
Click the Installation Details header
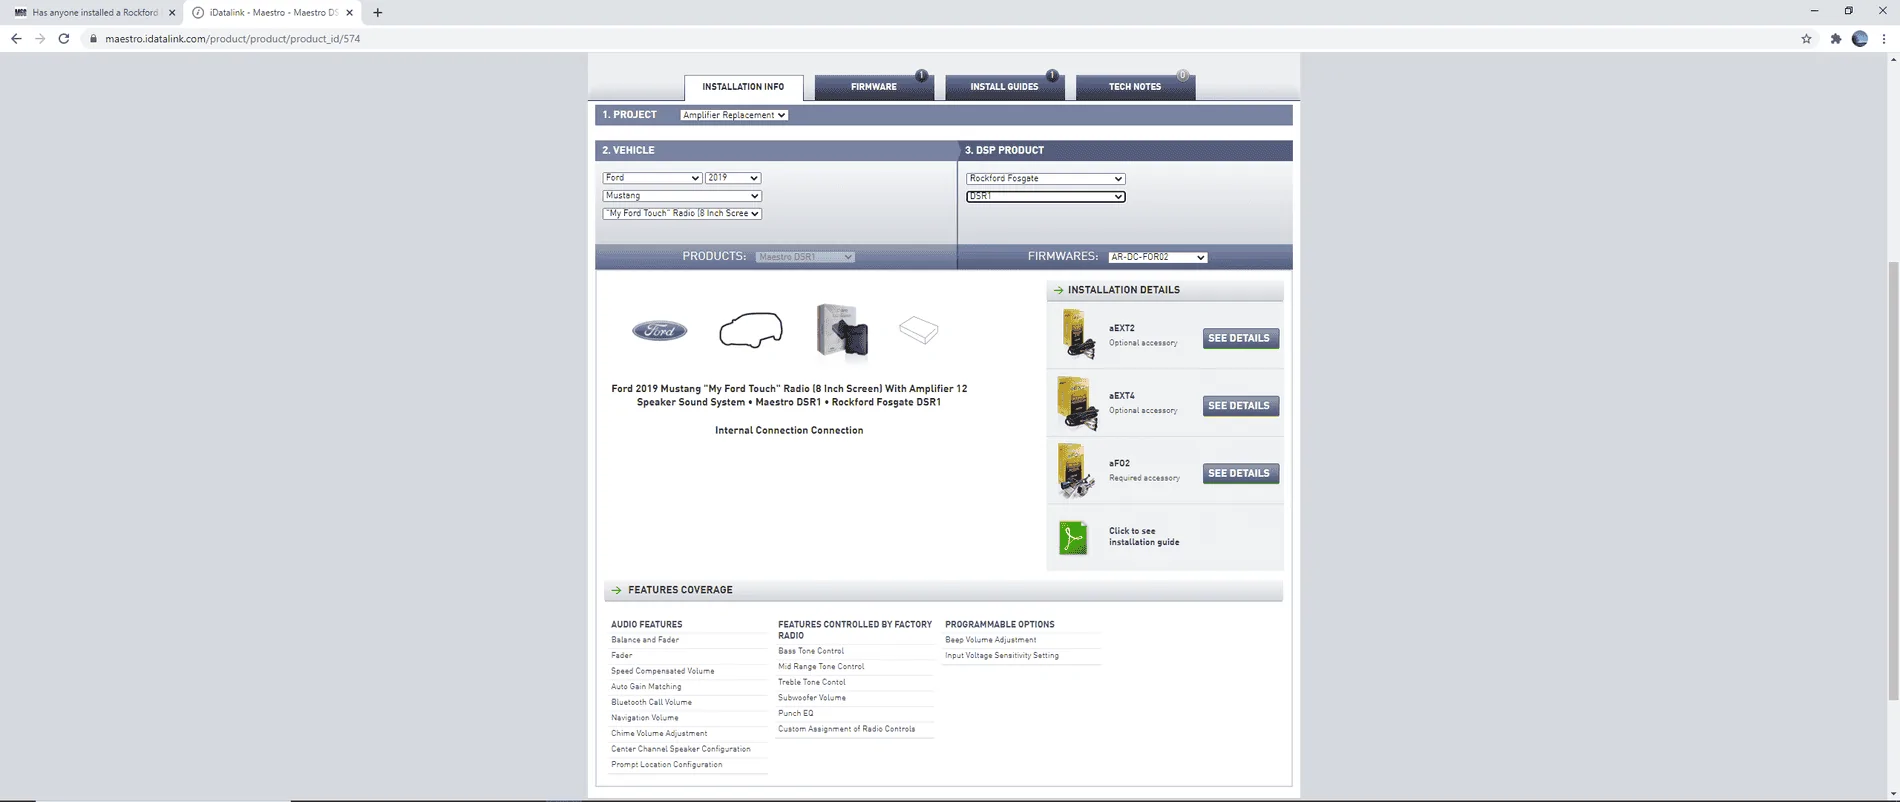[x=1165, y=290]
